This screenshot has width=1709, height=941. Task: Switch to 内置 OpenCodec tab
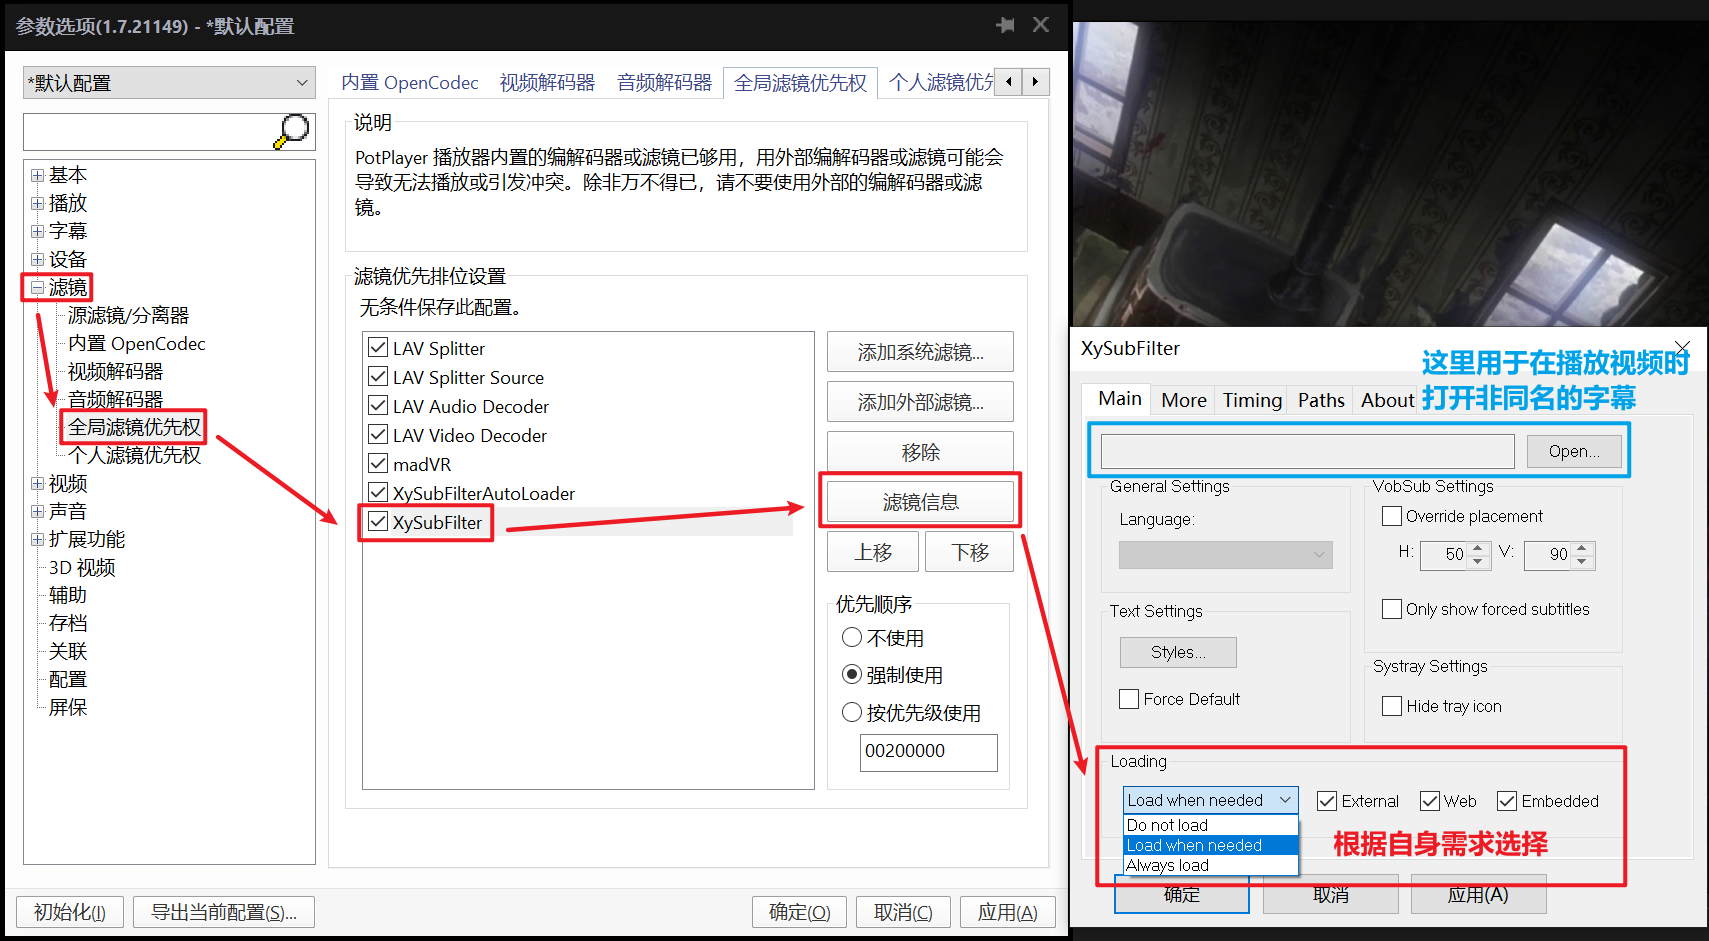point(410,83)
